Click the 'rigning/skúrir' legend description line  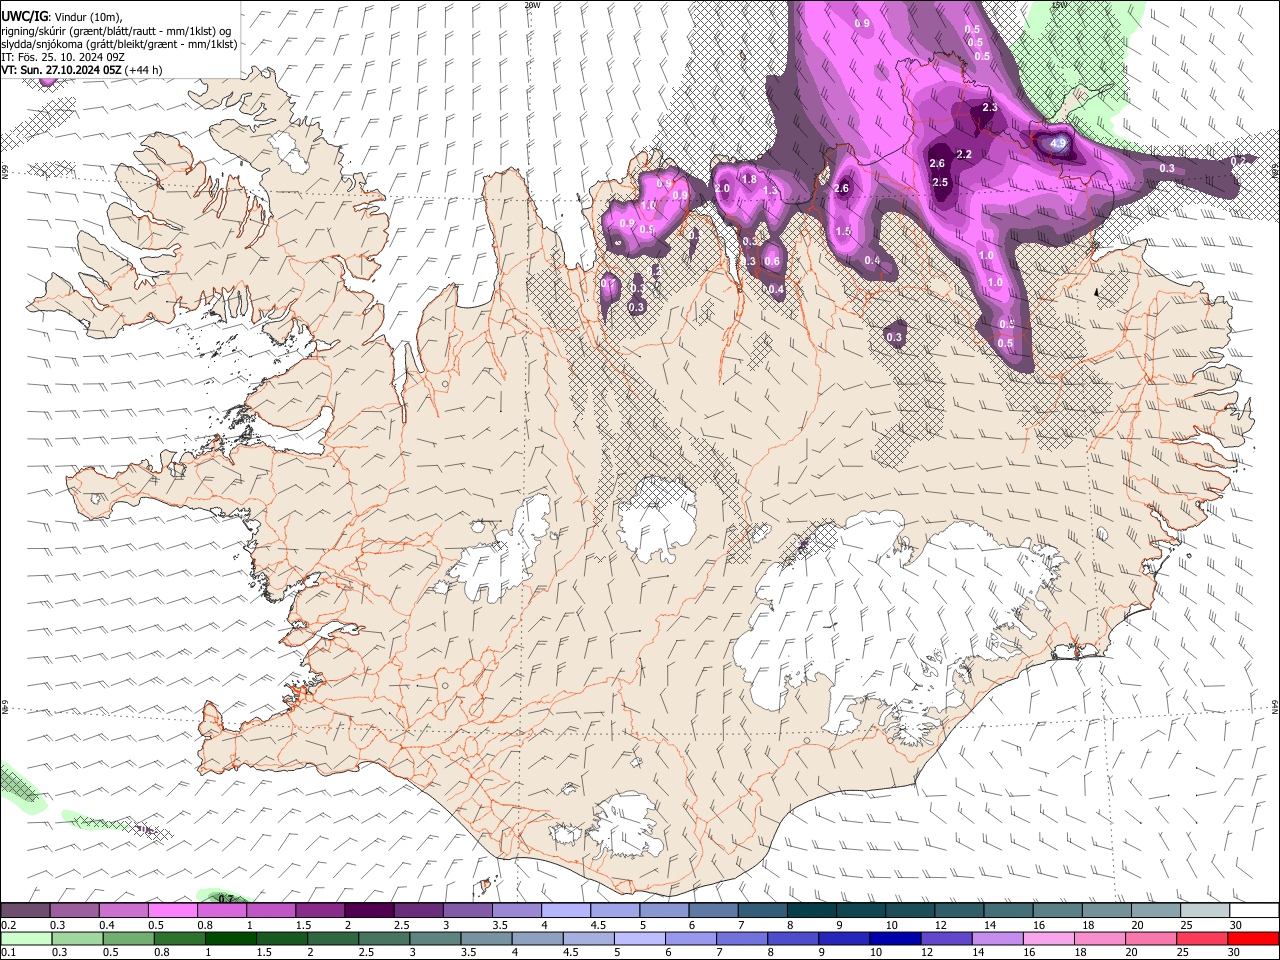pos(118,30)
